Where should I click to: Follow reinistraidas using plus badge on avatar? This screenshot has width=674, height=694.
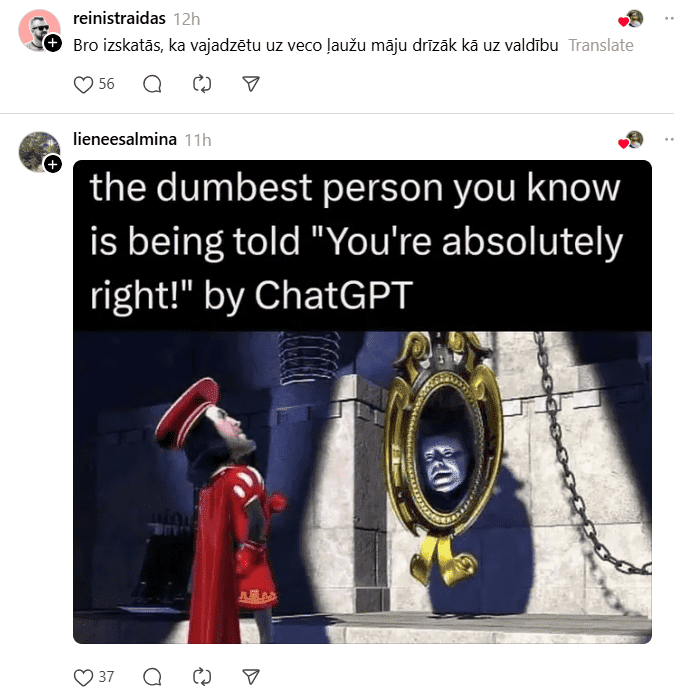(53, 43)
